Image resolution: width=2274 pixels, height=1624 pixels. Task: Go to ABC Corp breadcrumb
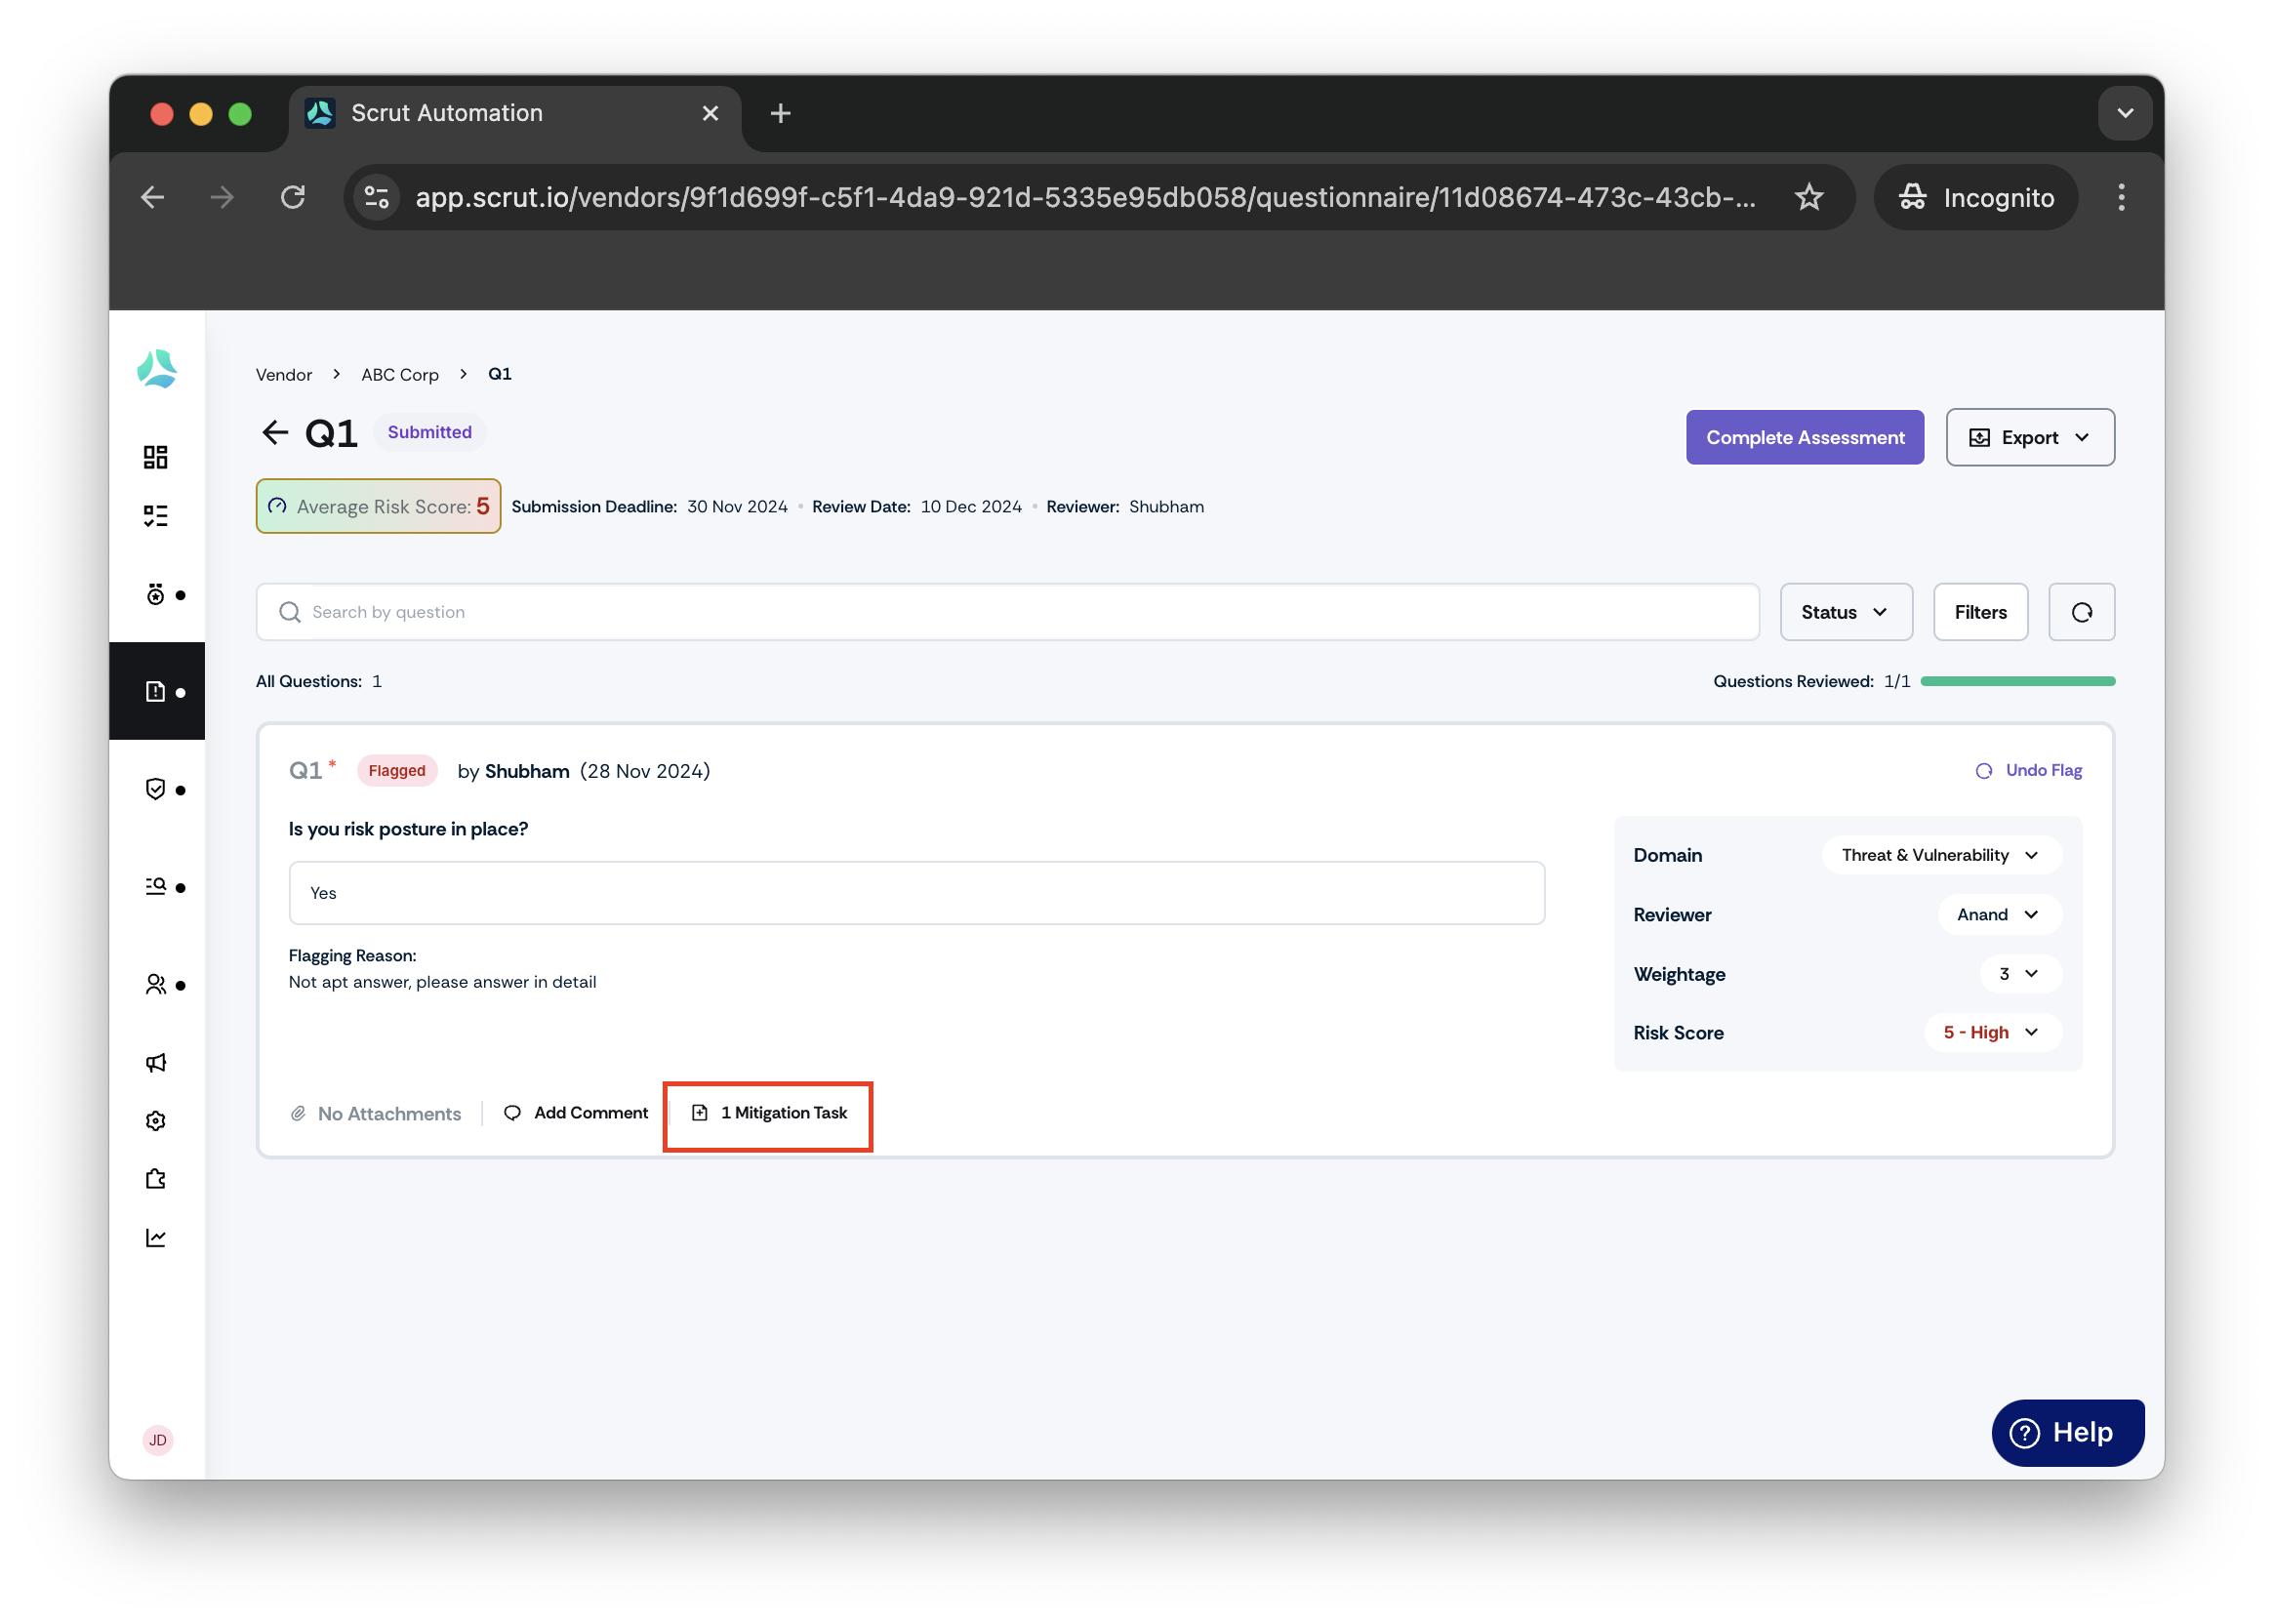point(400,374)
